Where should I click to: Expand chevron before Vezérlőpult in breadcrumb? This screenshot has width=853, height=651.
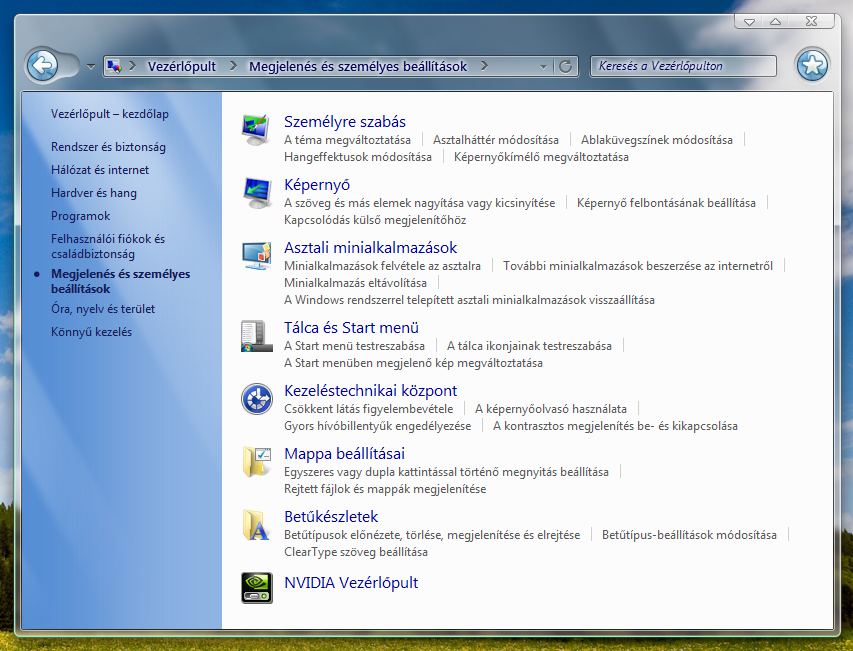pos(132,66)
